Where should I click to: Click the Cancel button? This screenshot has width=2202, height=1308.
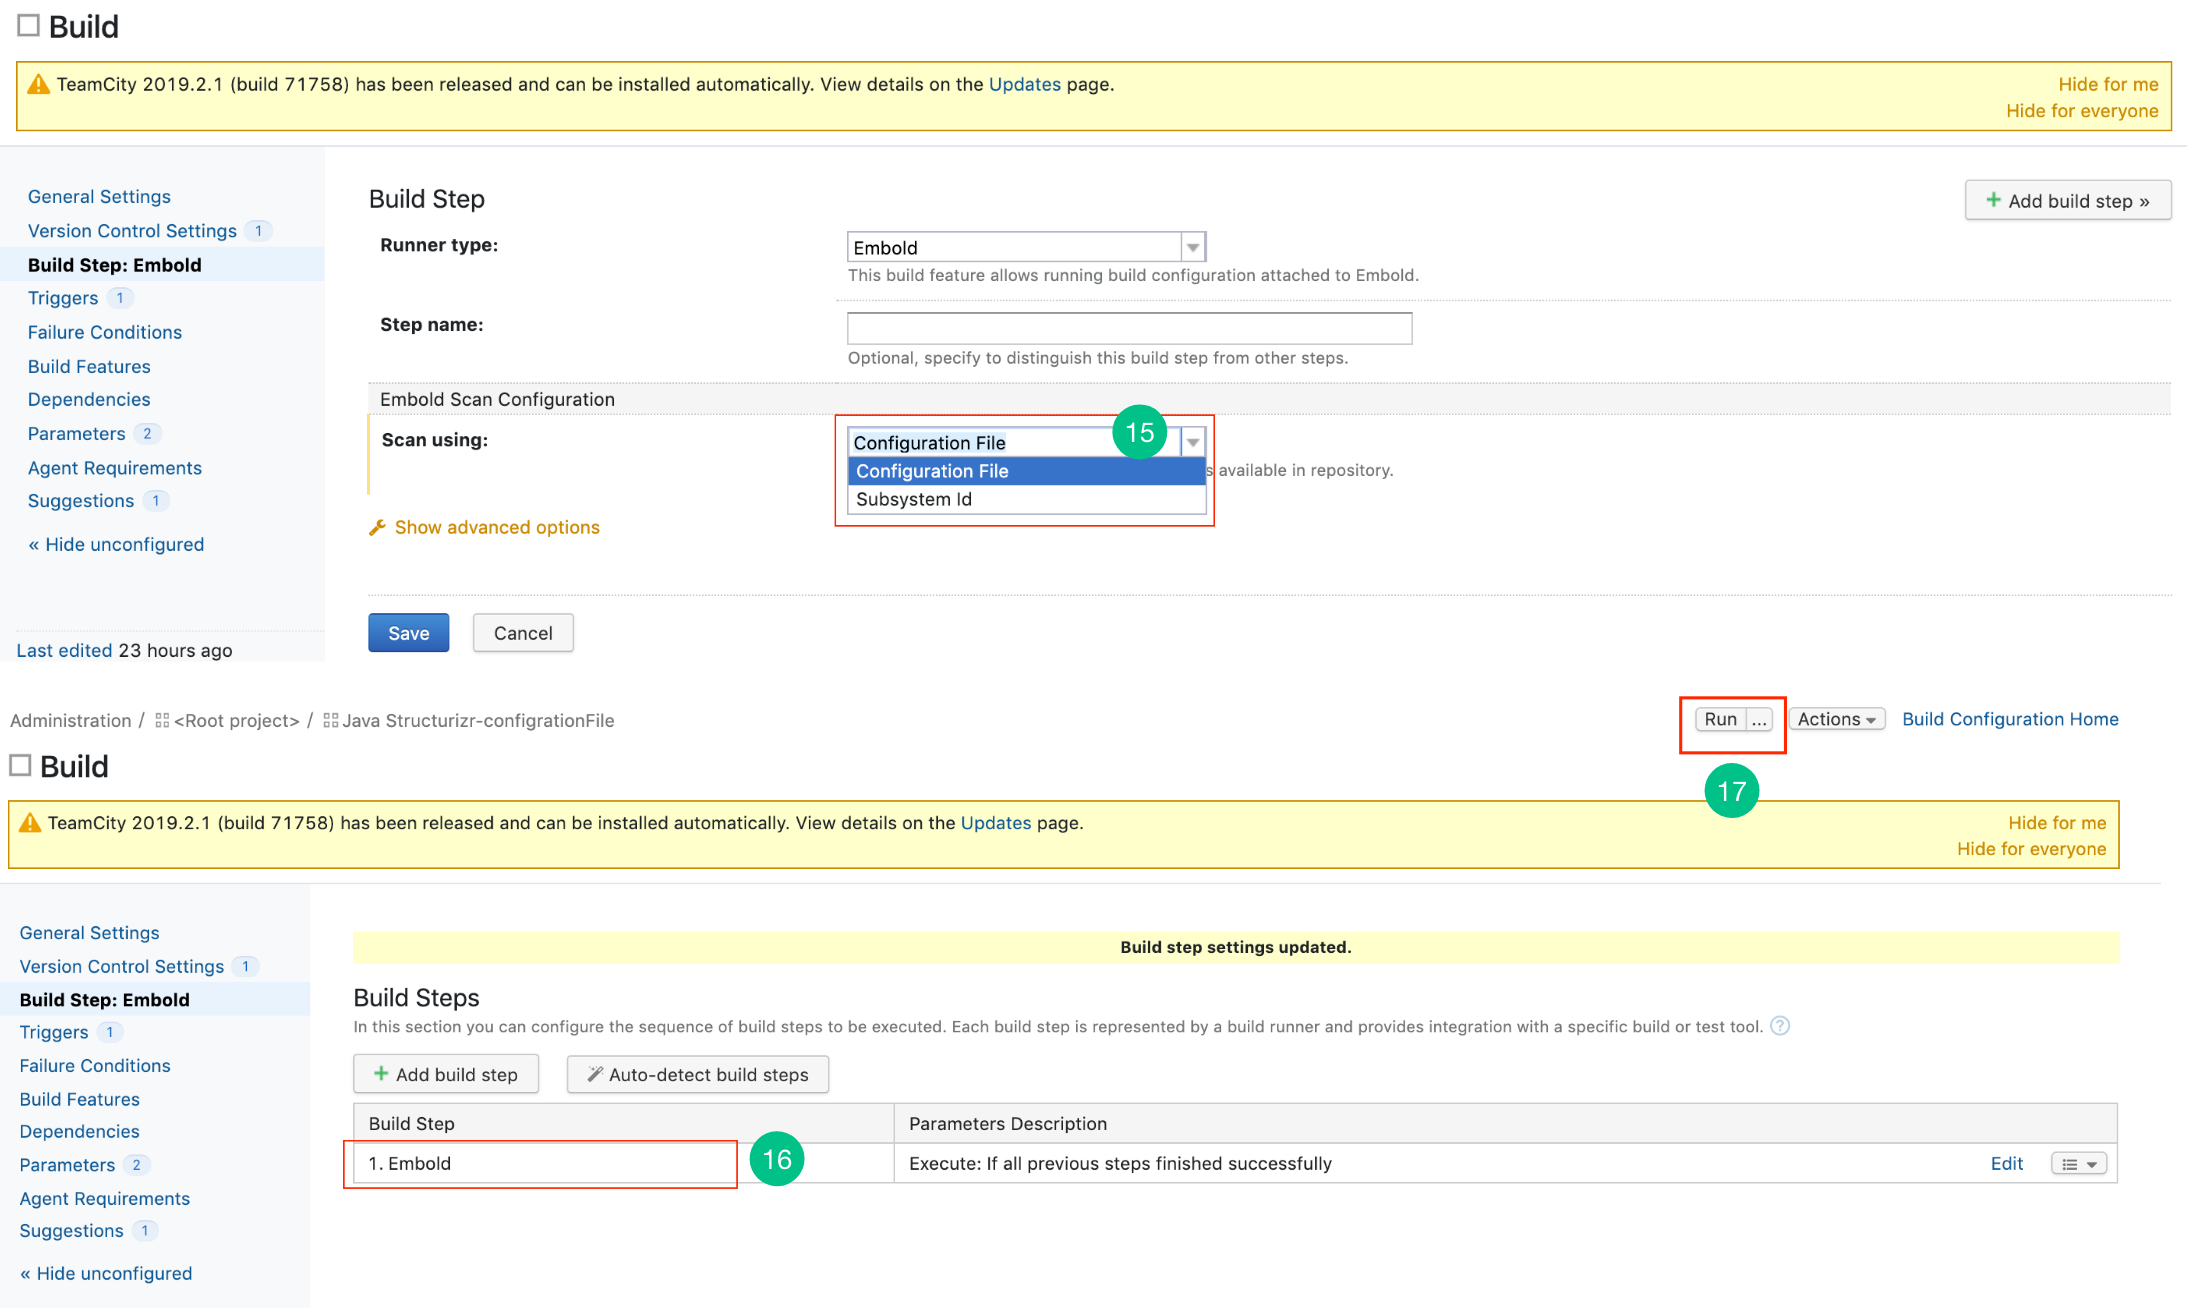523,633
